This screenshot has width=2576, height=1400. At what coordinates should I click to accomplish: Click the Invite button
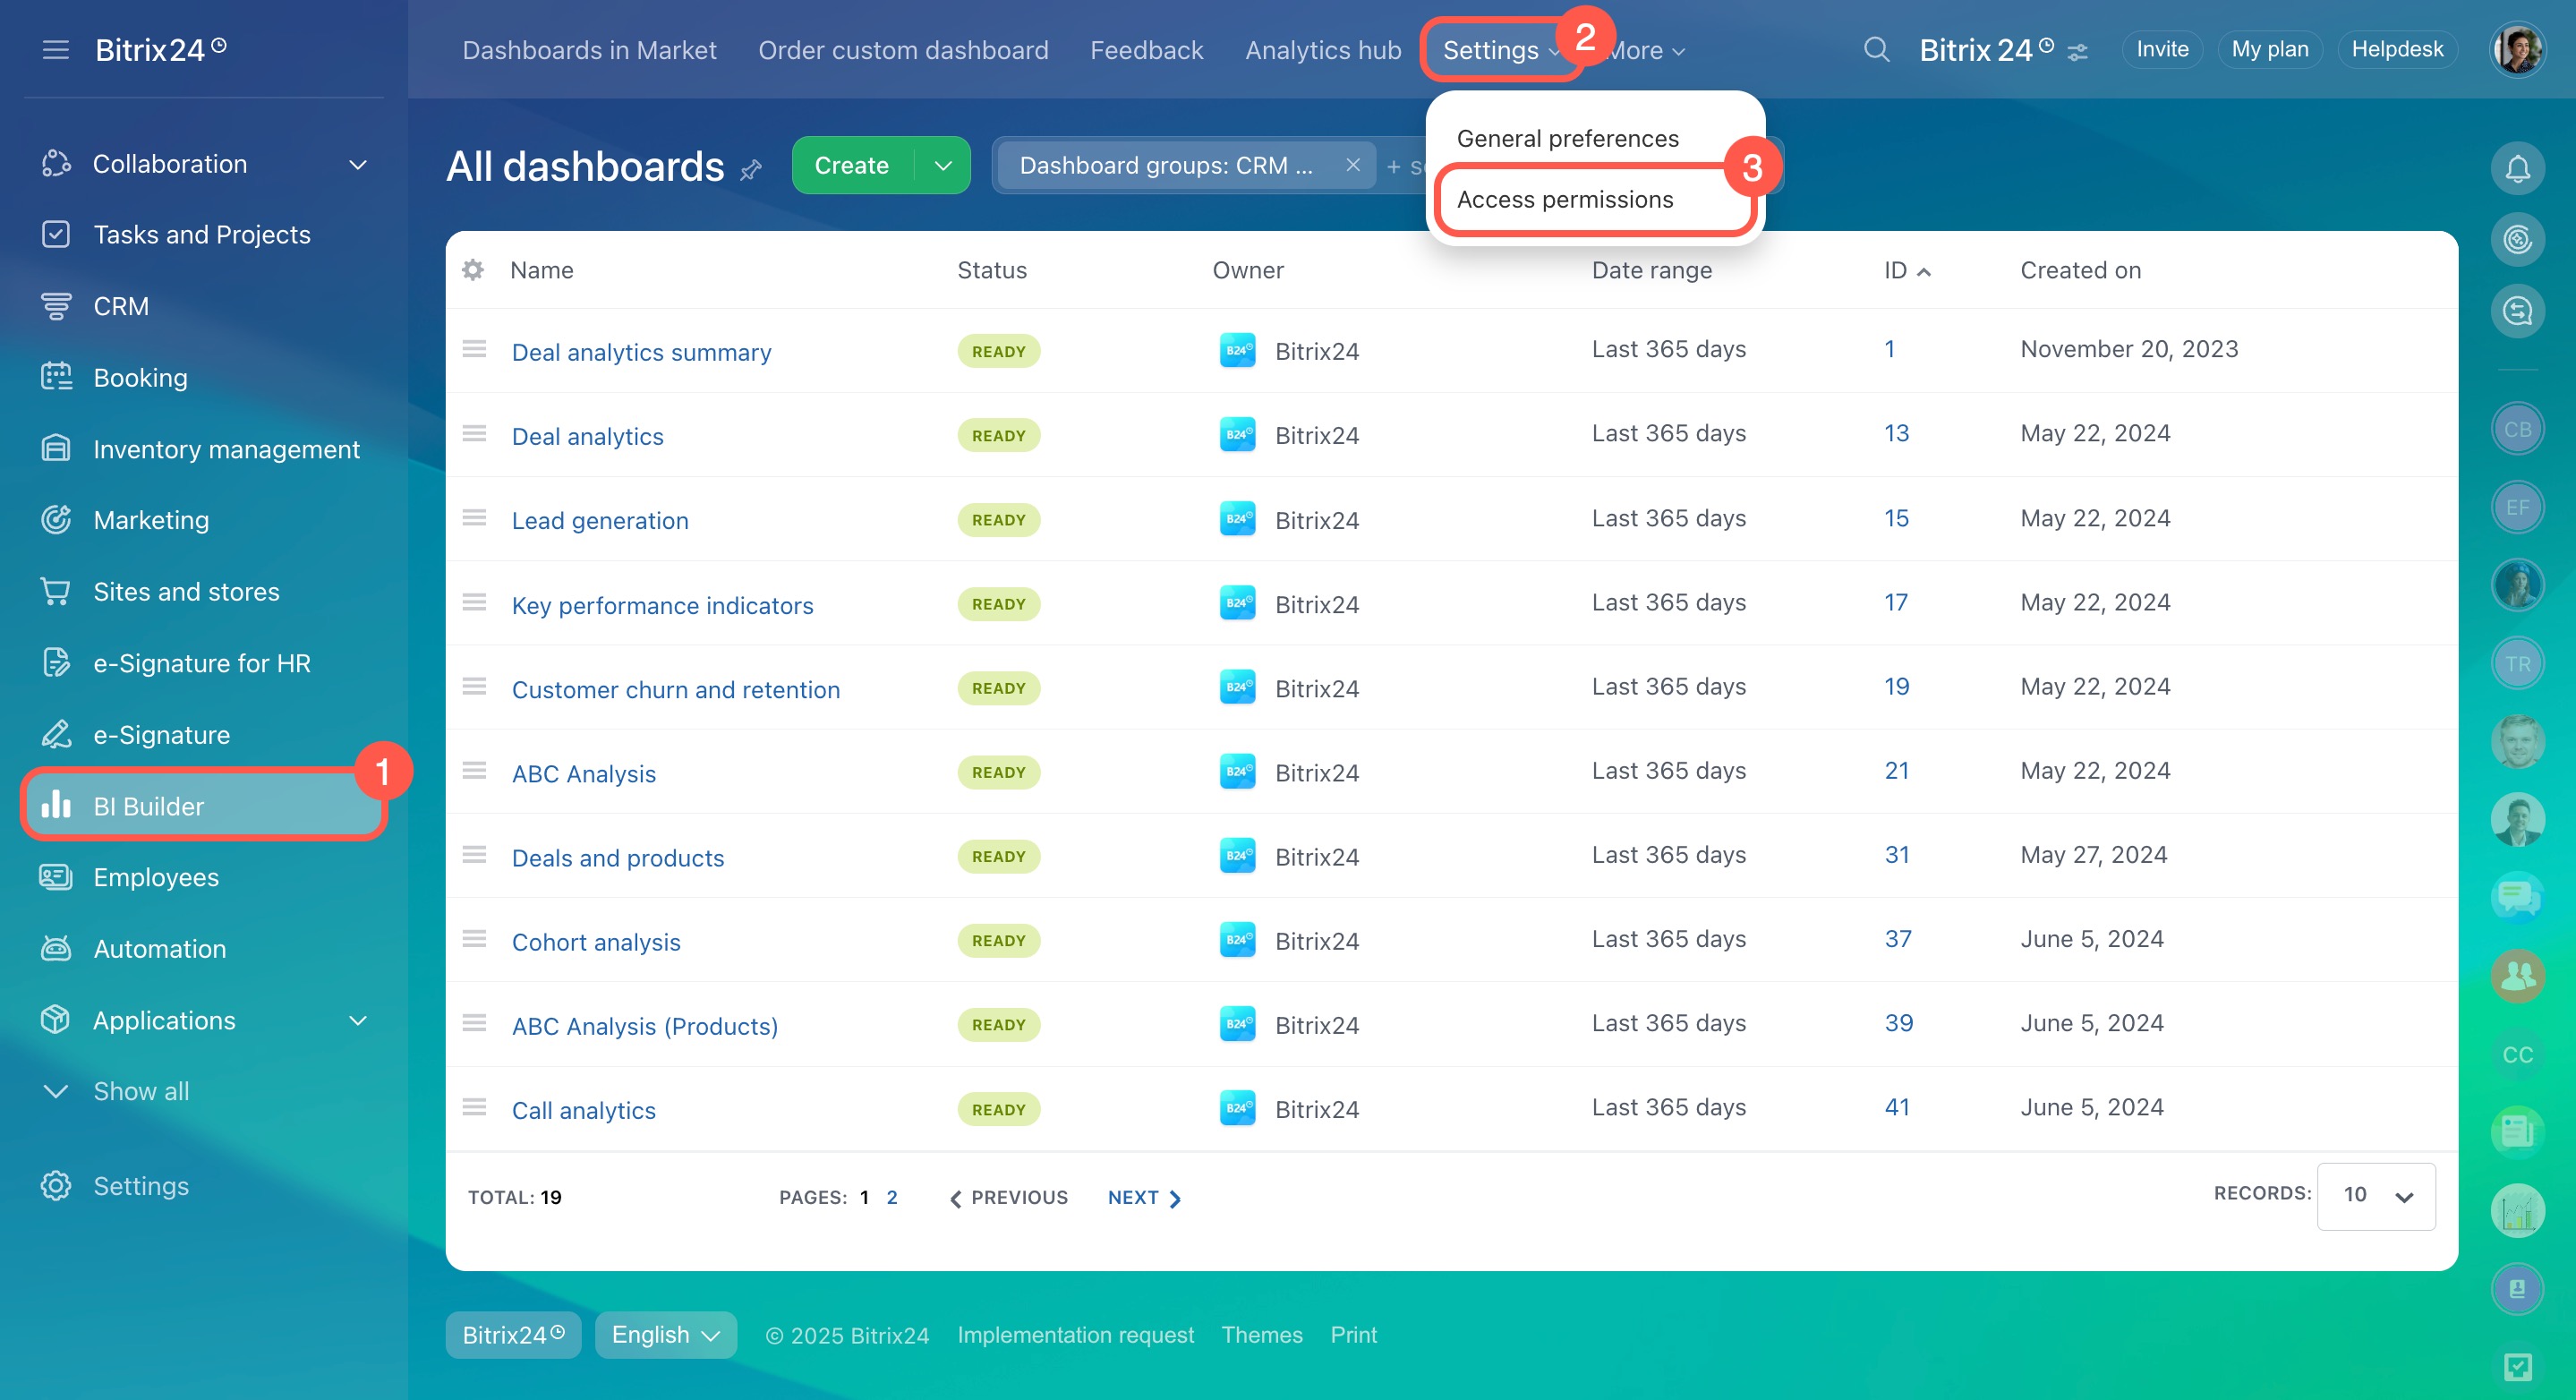coord(2162,49)
